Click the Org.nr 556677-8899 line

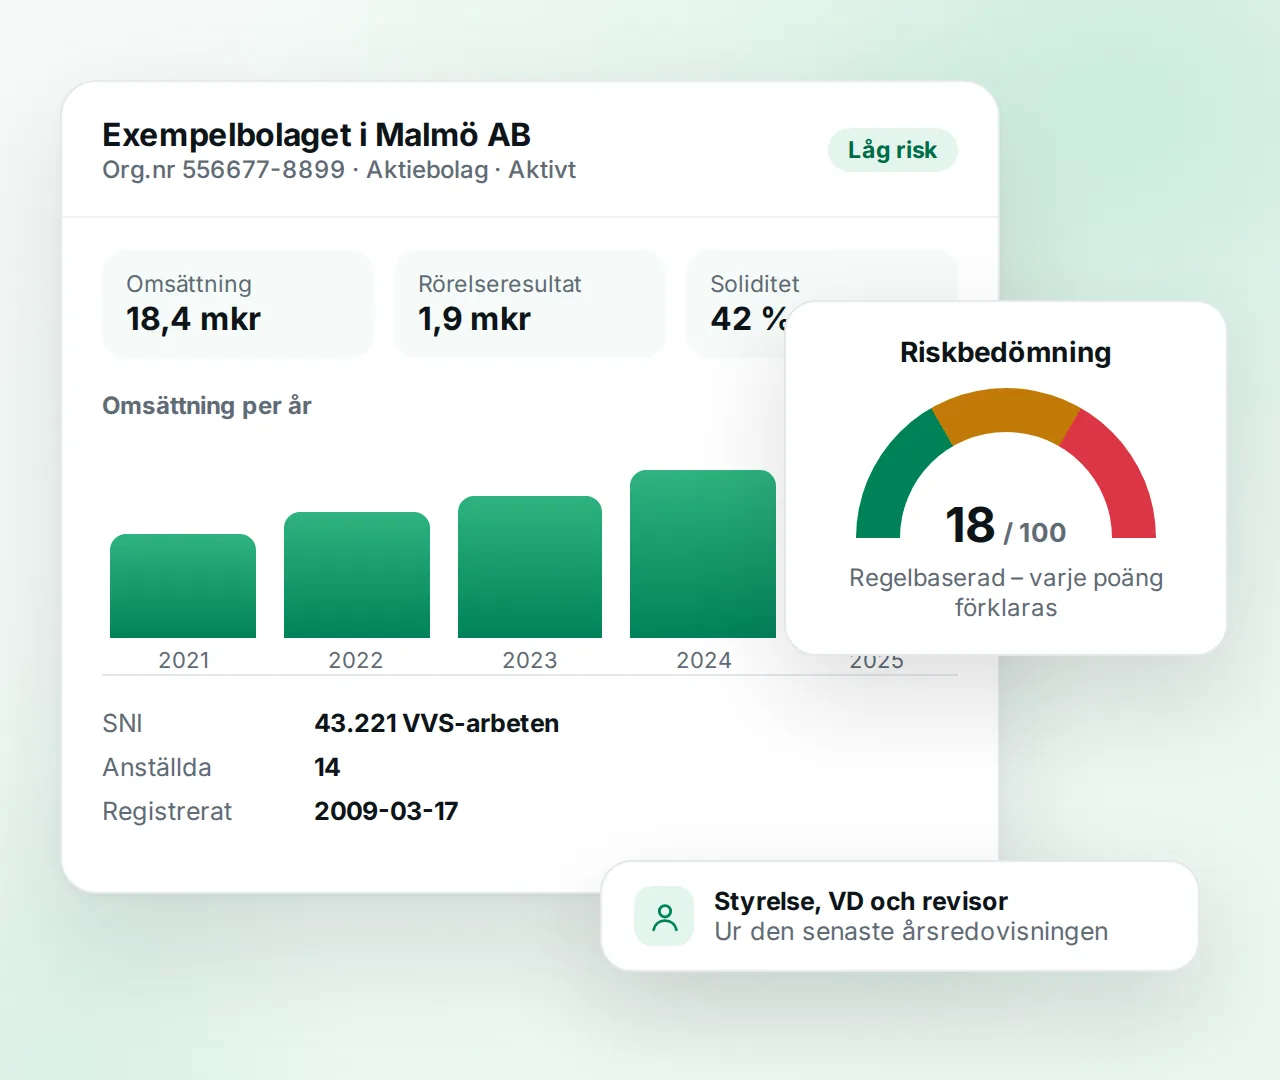(339, 170)
